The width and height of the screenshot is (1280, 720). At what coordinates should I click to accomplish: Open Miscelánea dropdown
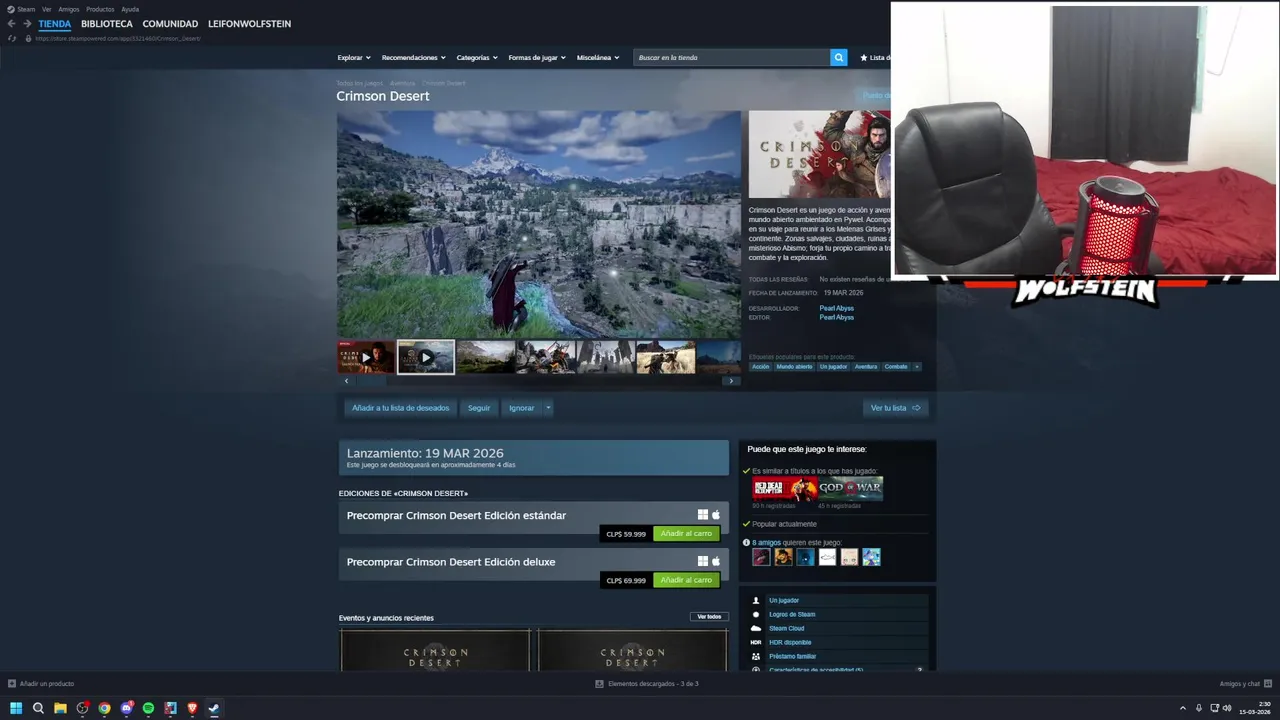pos(598,58)
